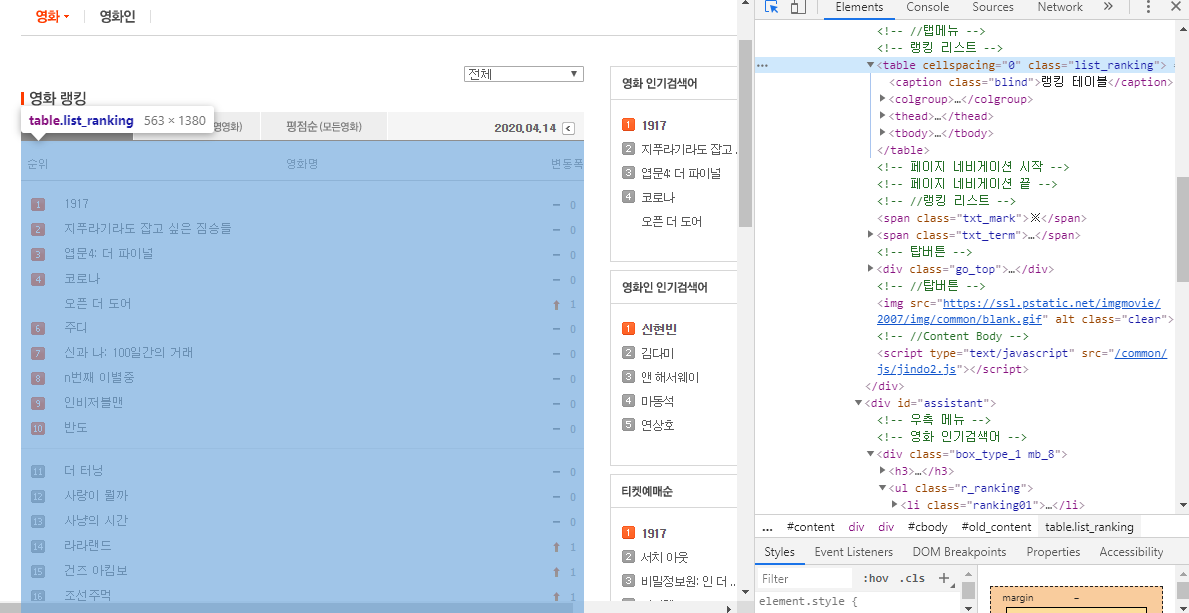Open the 영화 menu dropdown
The image size is (1189, 613).
[x=53, y=16]
